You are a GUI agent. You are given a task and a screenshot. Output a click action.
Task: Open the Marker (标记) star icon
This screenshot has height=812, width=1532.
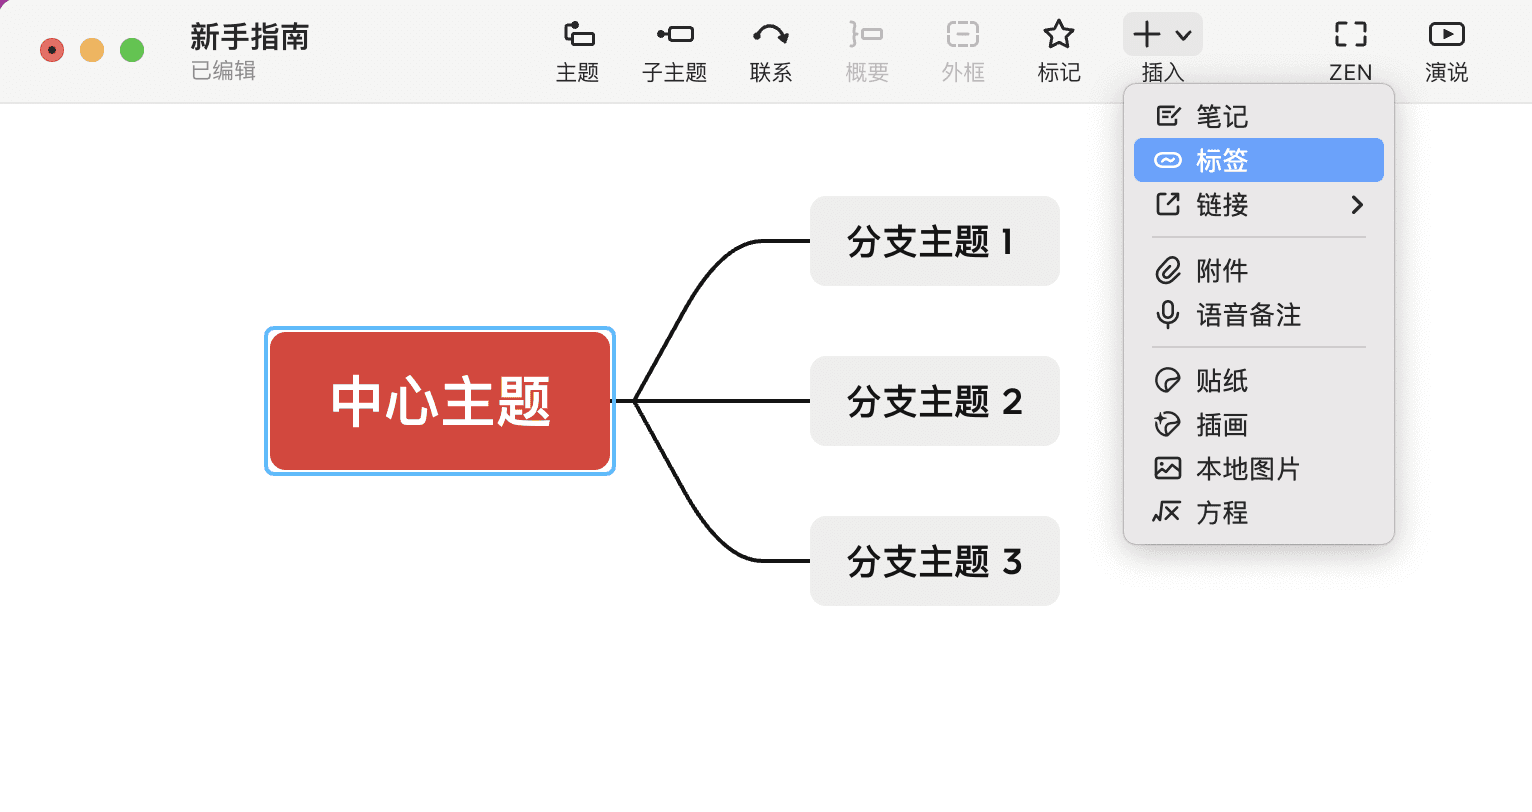[1059, 35]
